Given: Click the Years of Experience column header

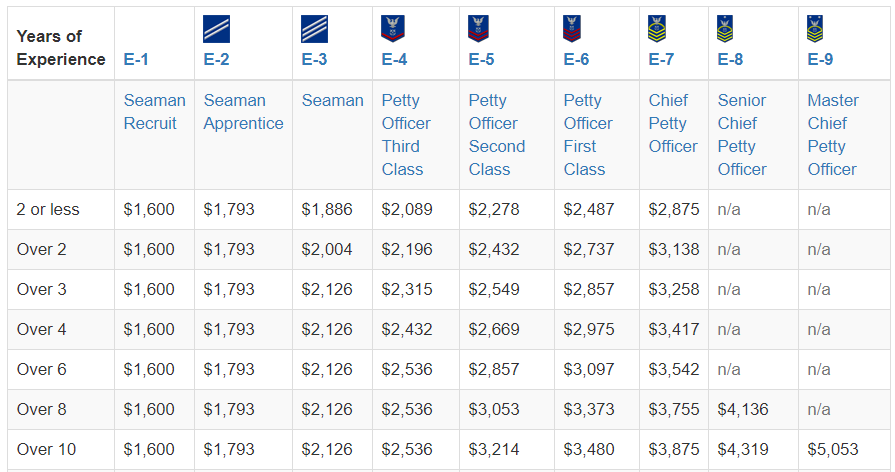Looking at the screenshot, I should point(60,48).
